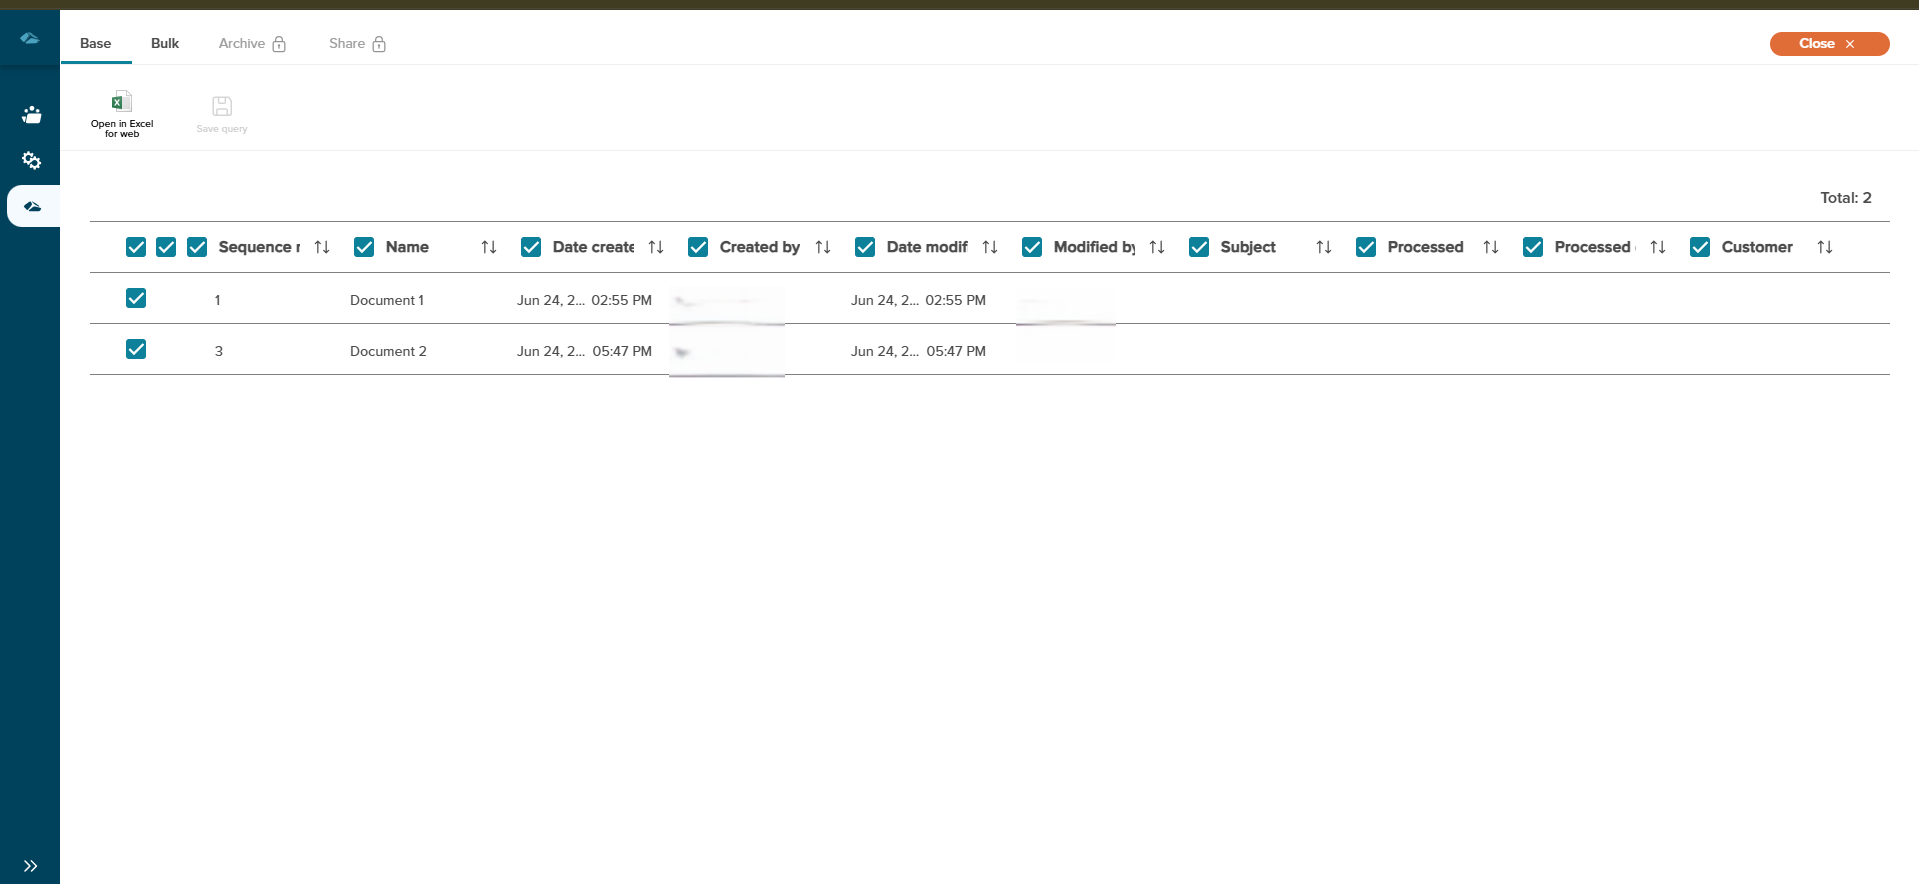Switch to the Bulk tab
Viewport: 1919px width, 884px height.
pos(165,43)
